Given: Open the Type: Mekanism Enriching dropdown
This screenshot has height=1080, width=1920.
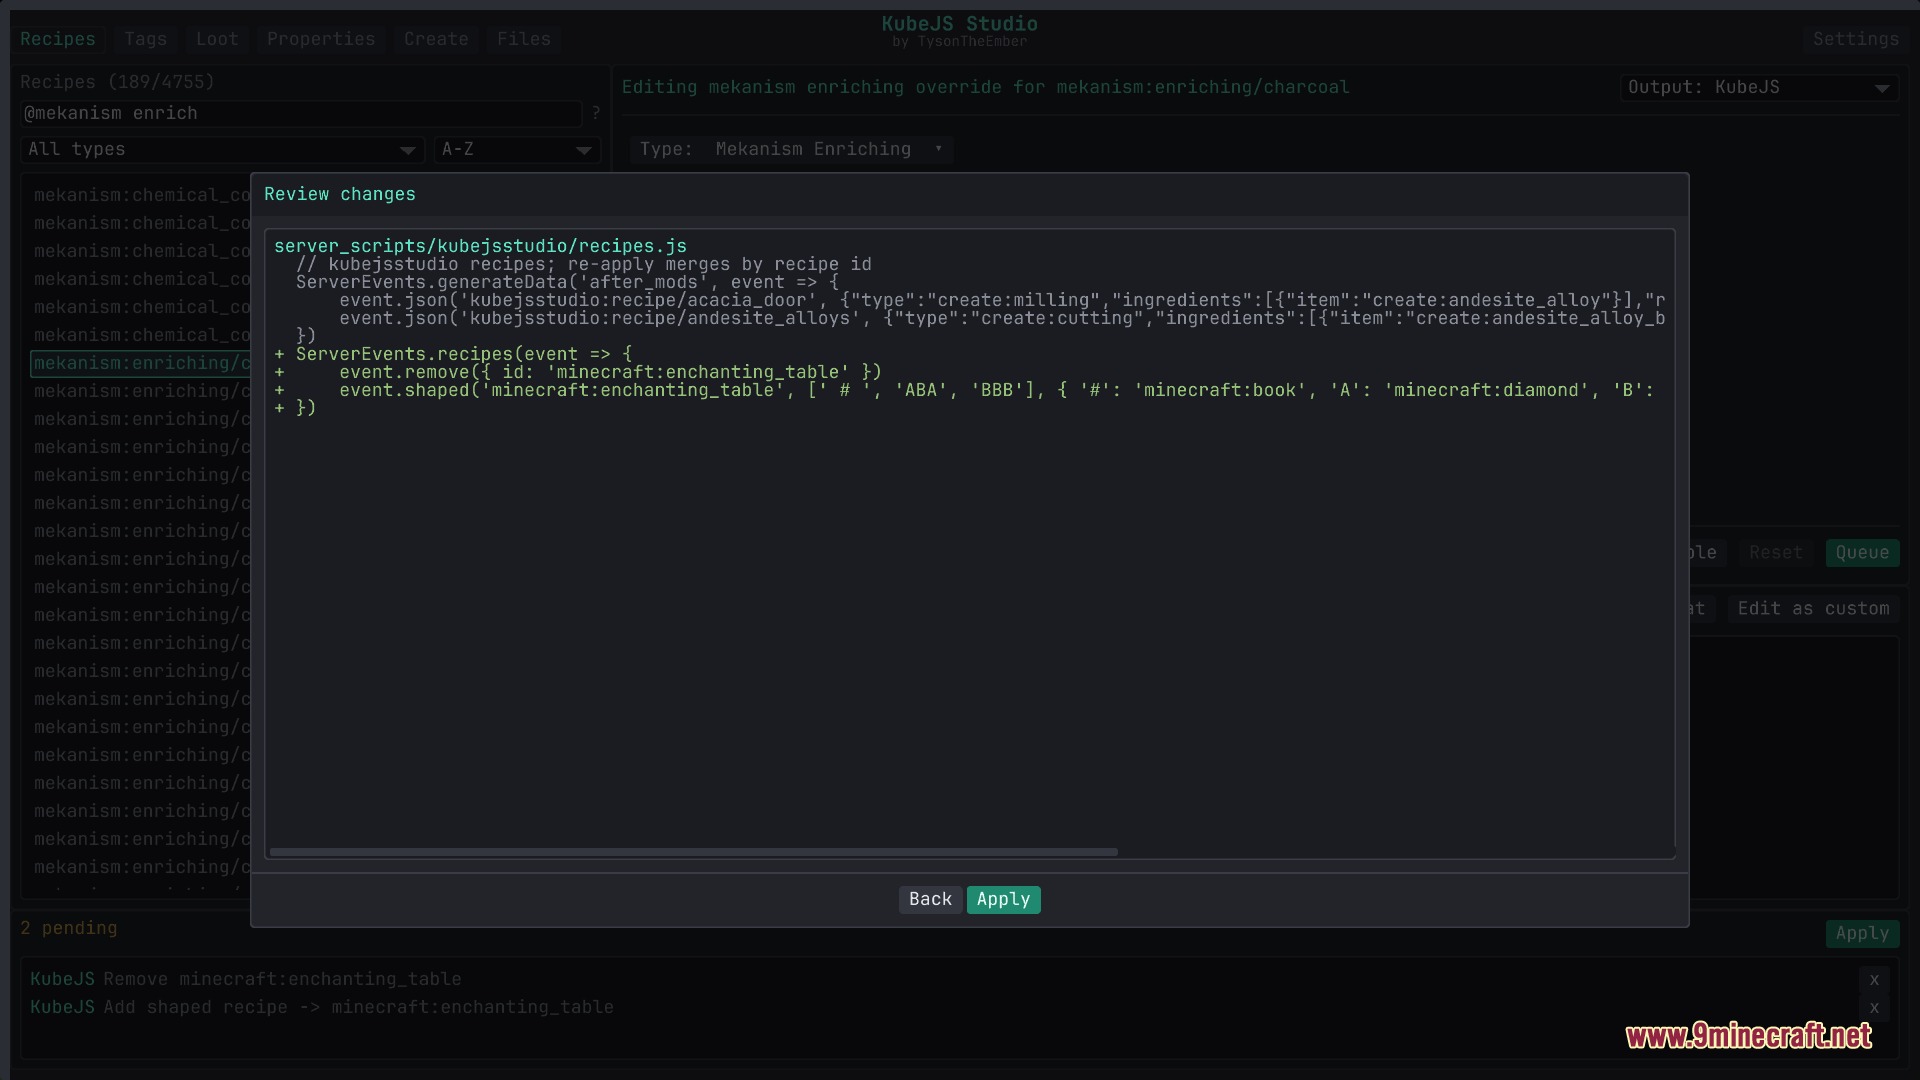Looking at the screenshot, I should pos(791,149).
